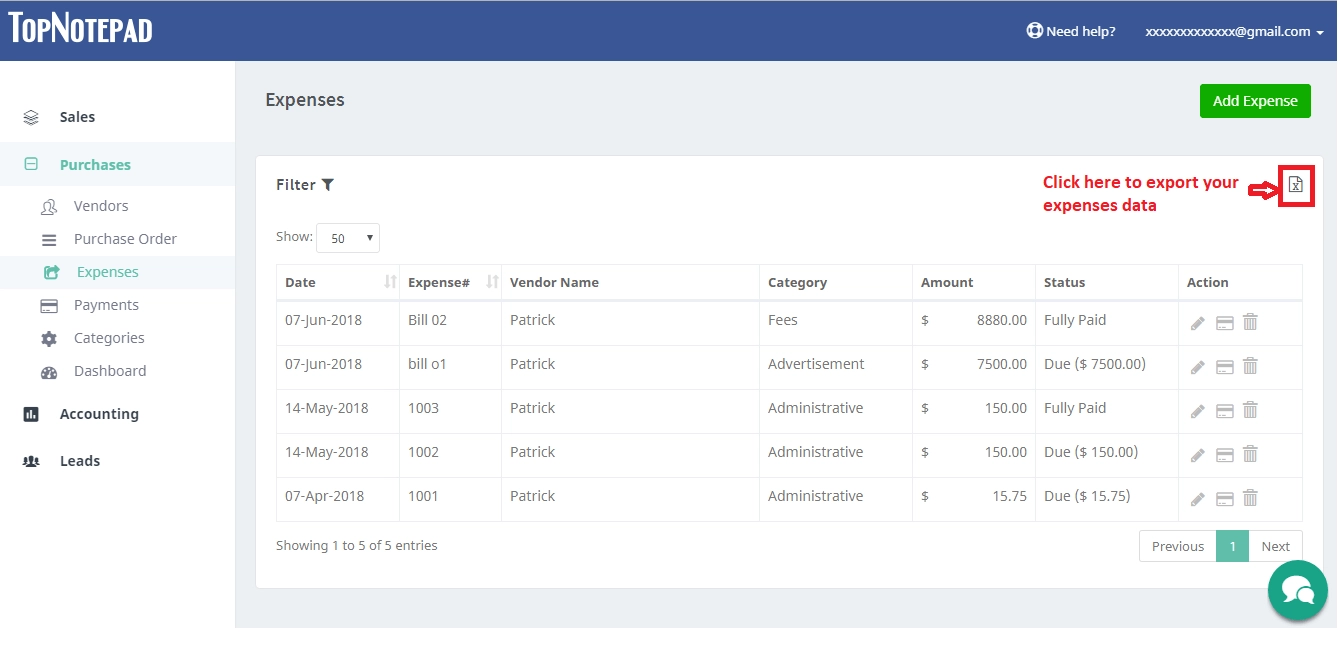Click the Vendors person icon
This screenshot has height=660, width=1340.
click(x=49, y=206)
